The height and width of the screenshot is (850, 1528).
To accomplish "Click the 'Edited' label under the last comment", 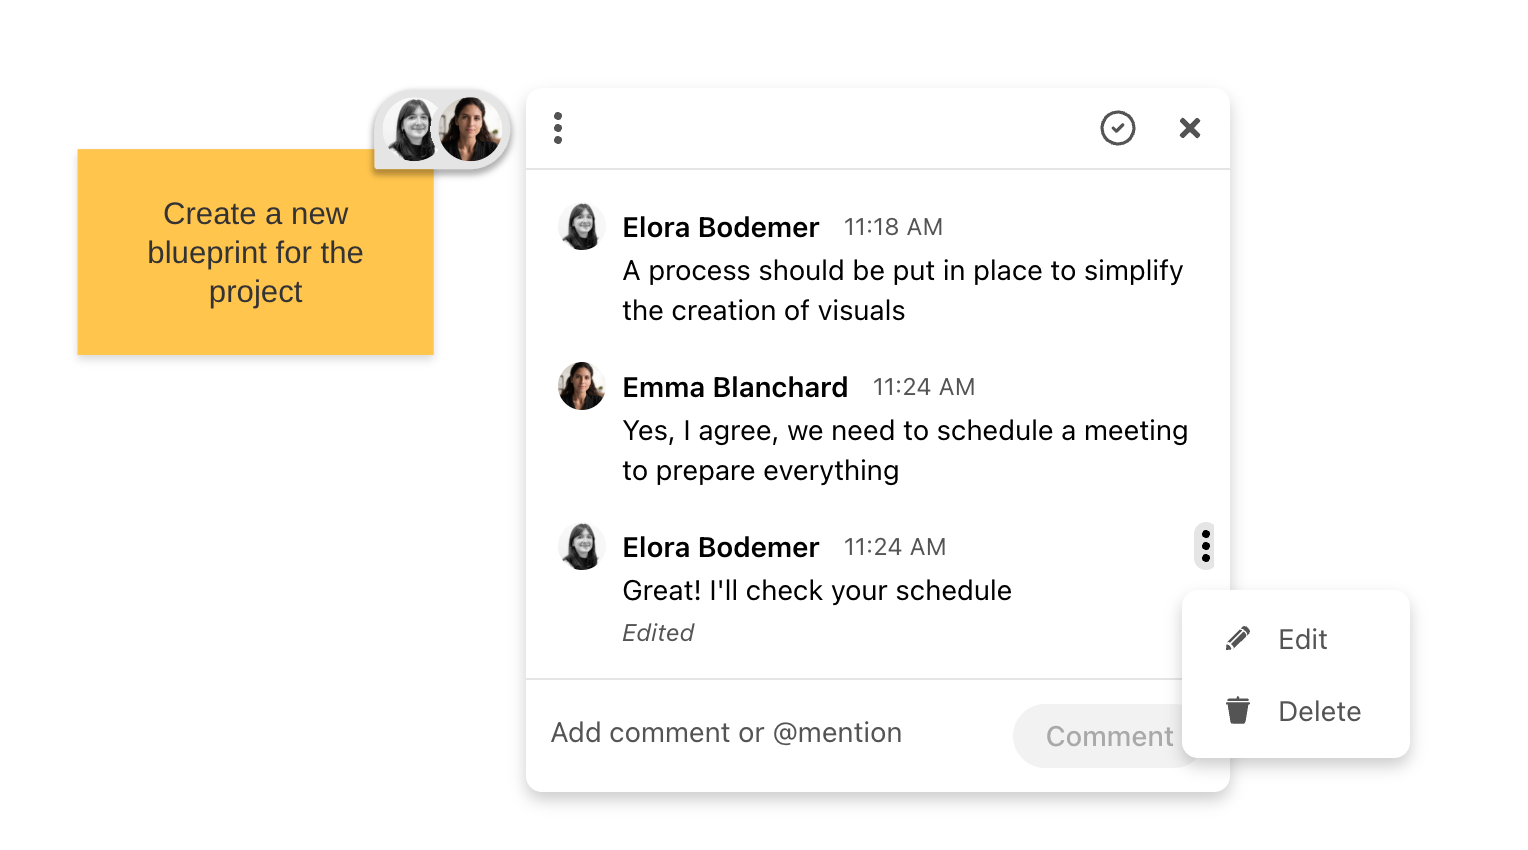I will point(658,633).
